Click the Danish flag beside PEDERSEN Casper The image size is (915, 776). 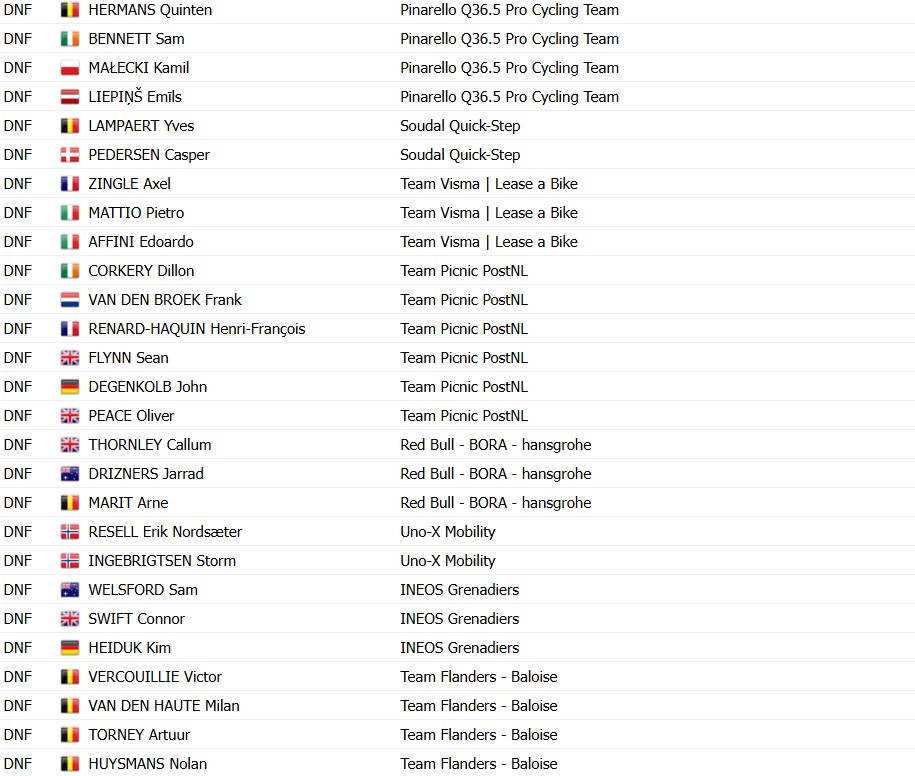click(69, 155)
